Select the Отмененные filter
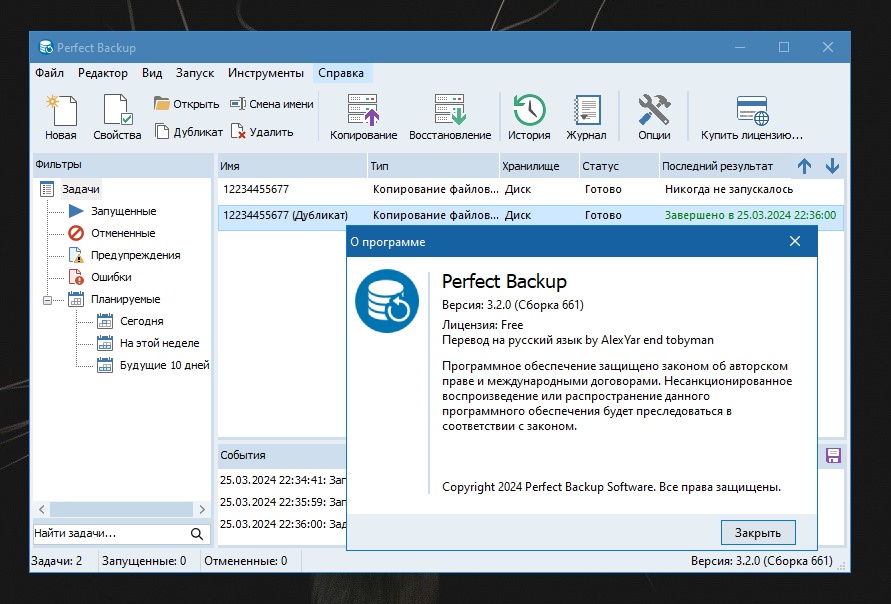The image size is (891, 604). click(123, 233)
